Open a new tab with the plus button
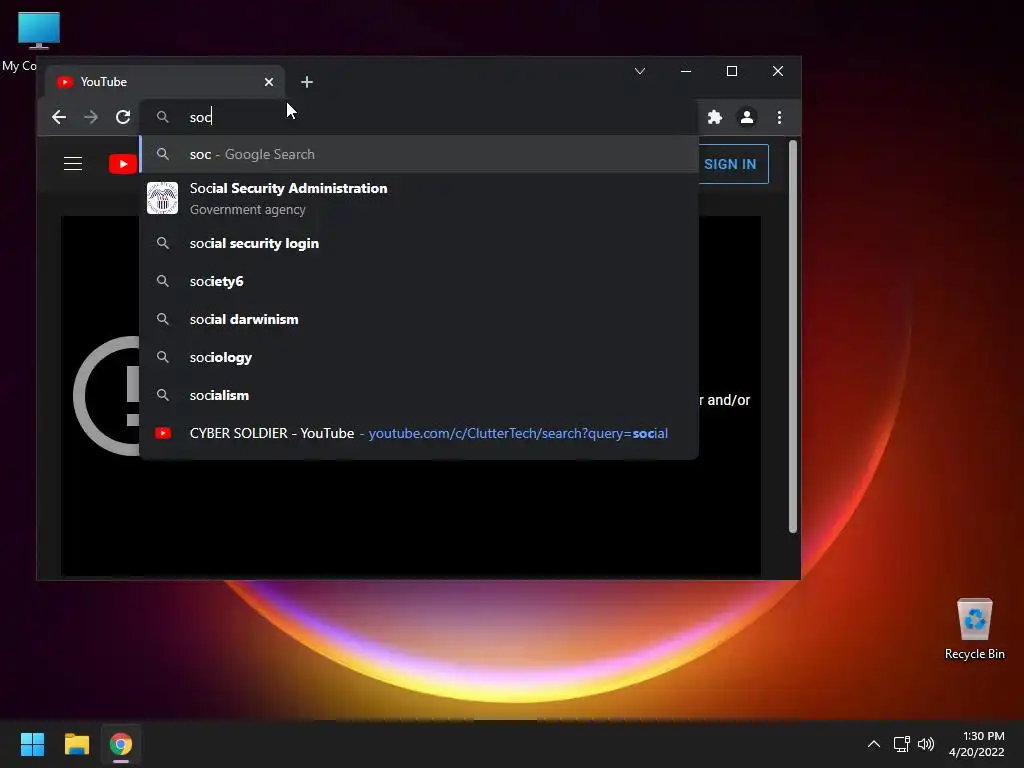1024x768 pixels. (x=307, y=82)
